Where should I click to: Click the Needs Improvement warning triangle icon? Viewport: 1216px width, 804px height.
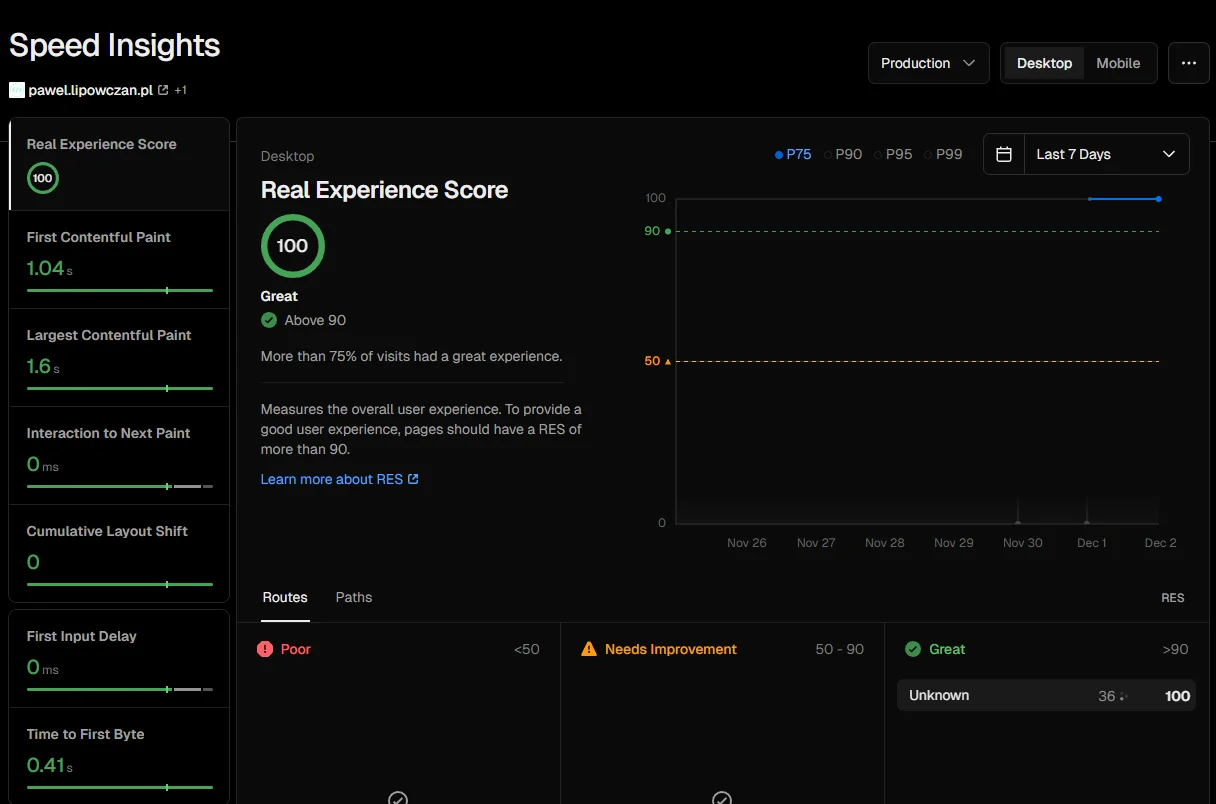(x=587, y=648)
